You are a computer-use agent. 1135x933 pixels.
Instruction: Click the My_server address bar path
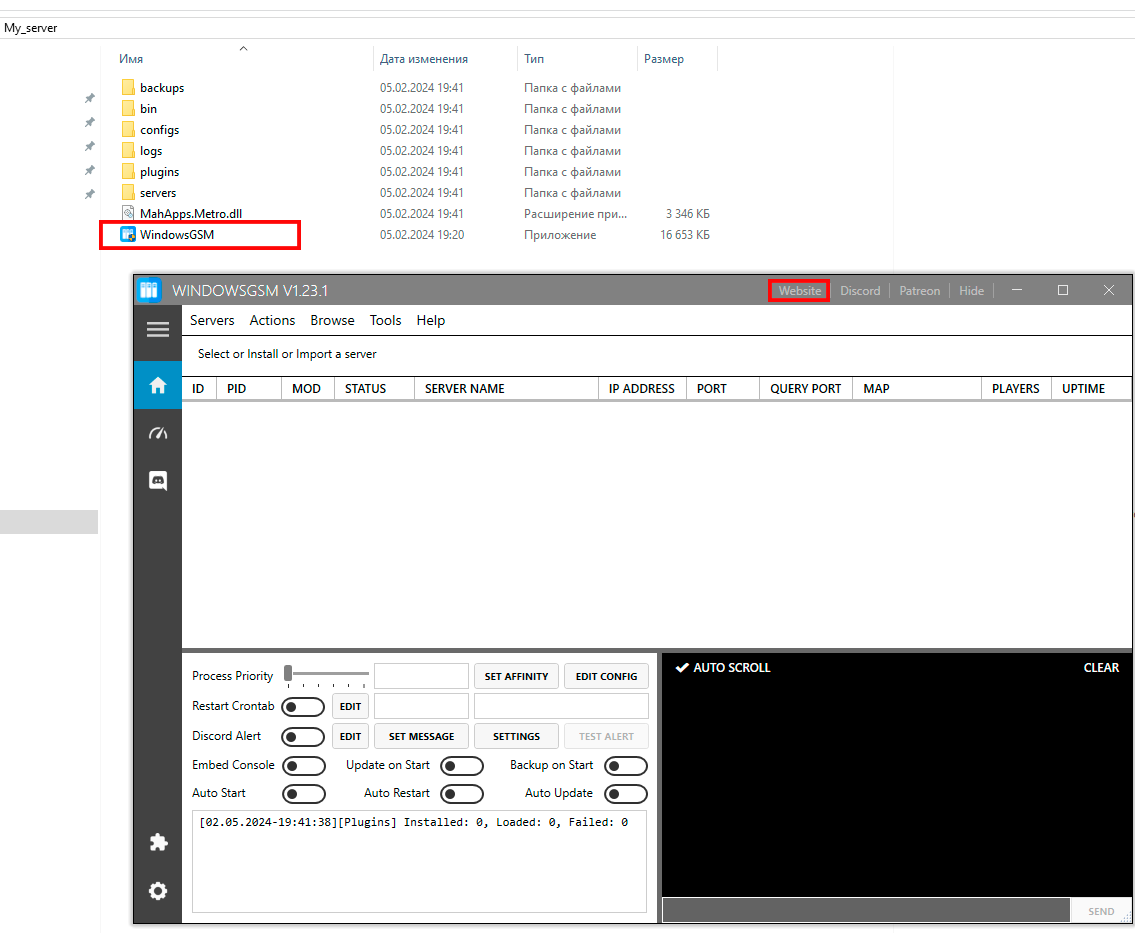[x=30, y=28]
